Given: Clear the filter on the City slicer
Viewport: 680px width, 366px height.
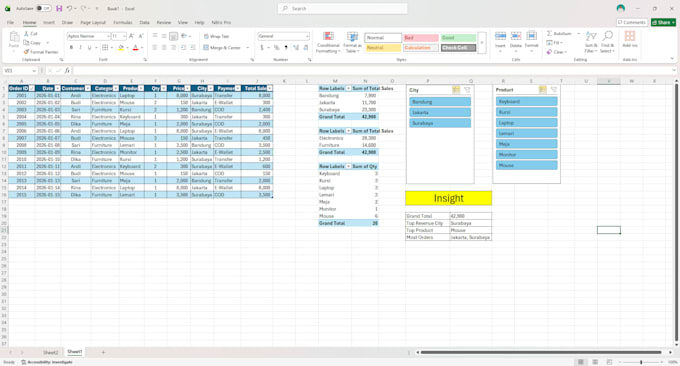Looking at the screenshot, I should (467, 90).
